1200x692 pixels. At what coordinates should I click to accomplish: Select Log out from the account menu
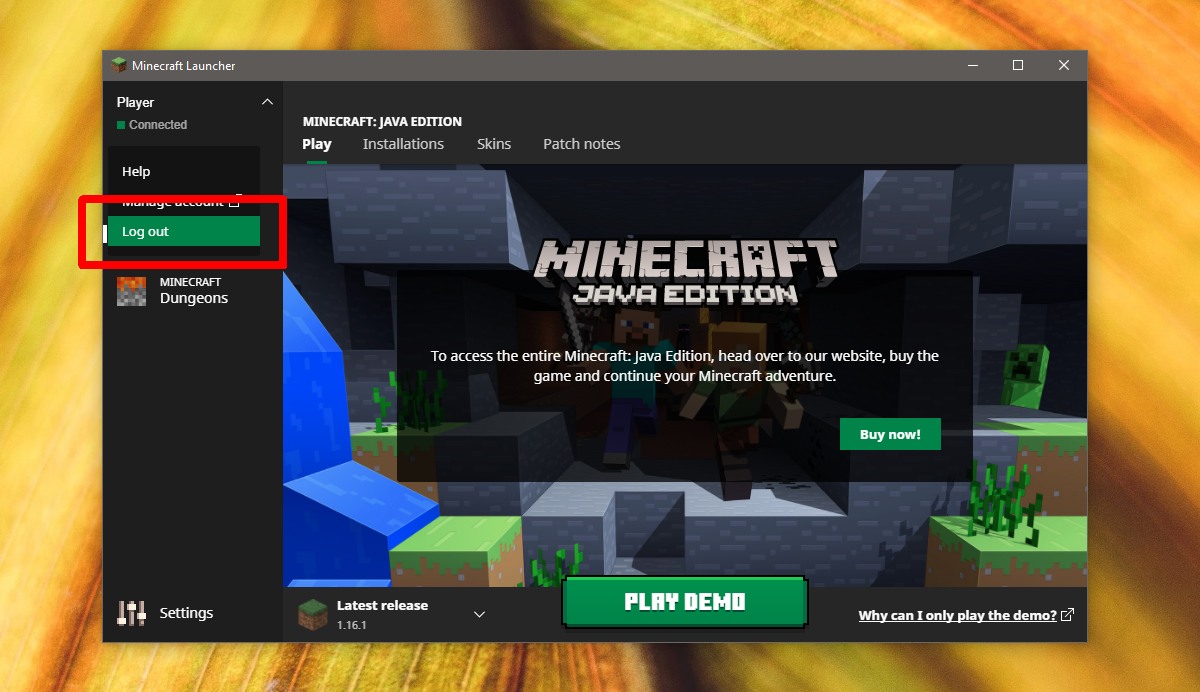184,231
